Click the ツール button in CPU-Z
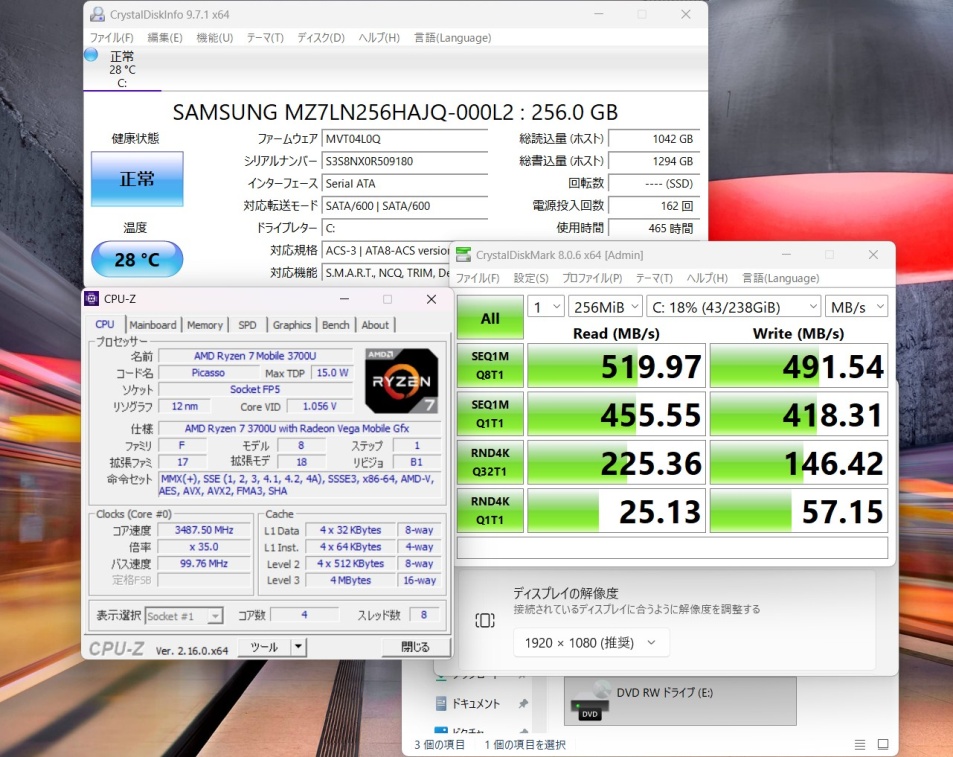This screenshot has height=757, width=953. click(264, 647)
